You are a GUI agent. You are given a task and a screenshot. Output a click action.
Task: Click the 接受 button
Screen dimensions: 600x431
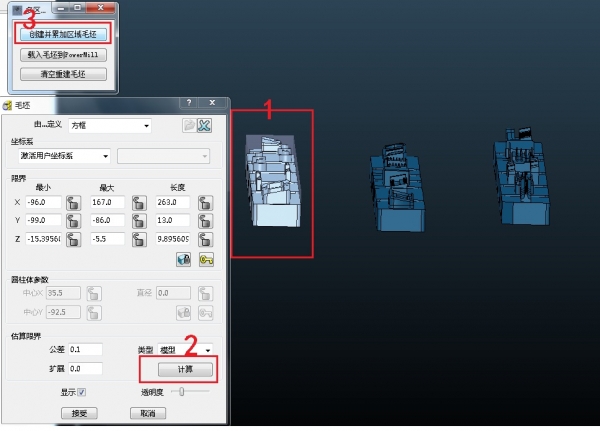[x=79, y=413]
